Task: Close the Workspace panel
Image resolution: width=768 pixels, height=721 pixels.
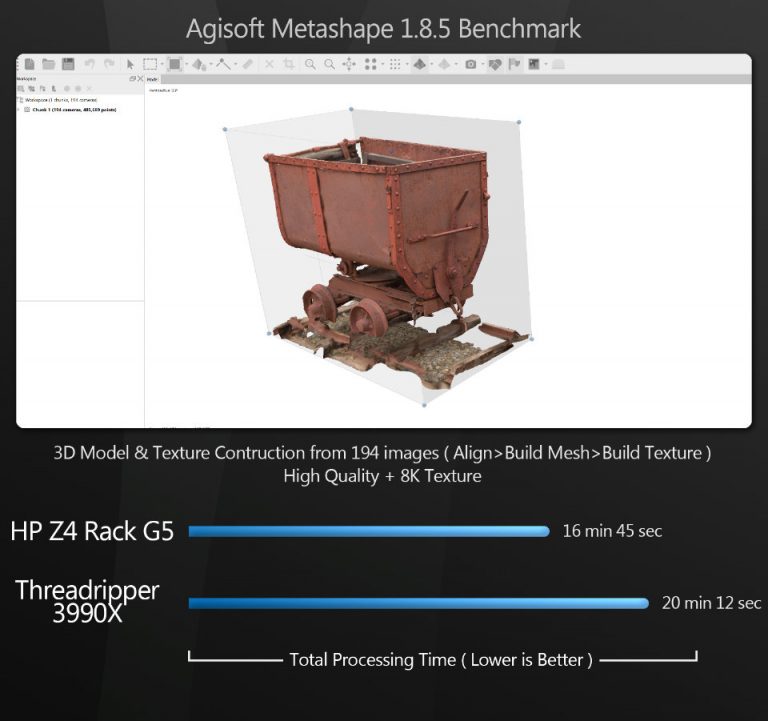Action: pos(139,78)
